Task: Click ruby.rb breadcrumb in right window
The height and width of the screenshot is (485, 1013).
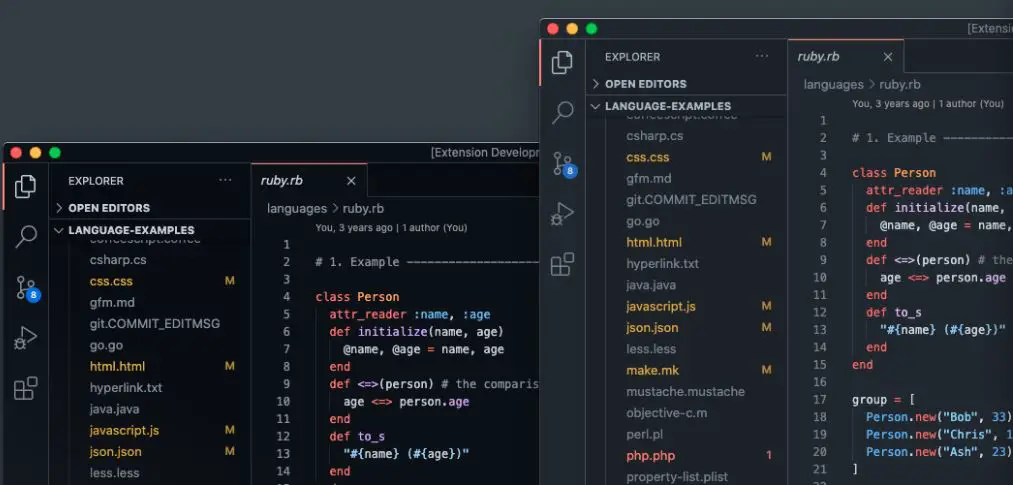Action: click(x=900, y=85)
